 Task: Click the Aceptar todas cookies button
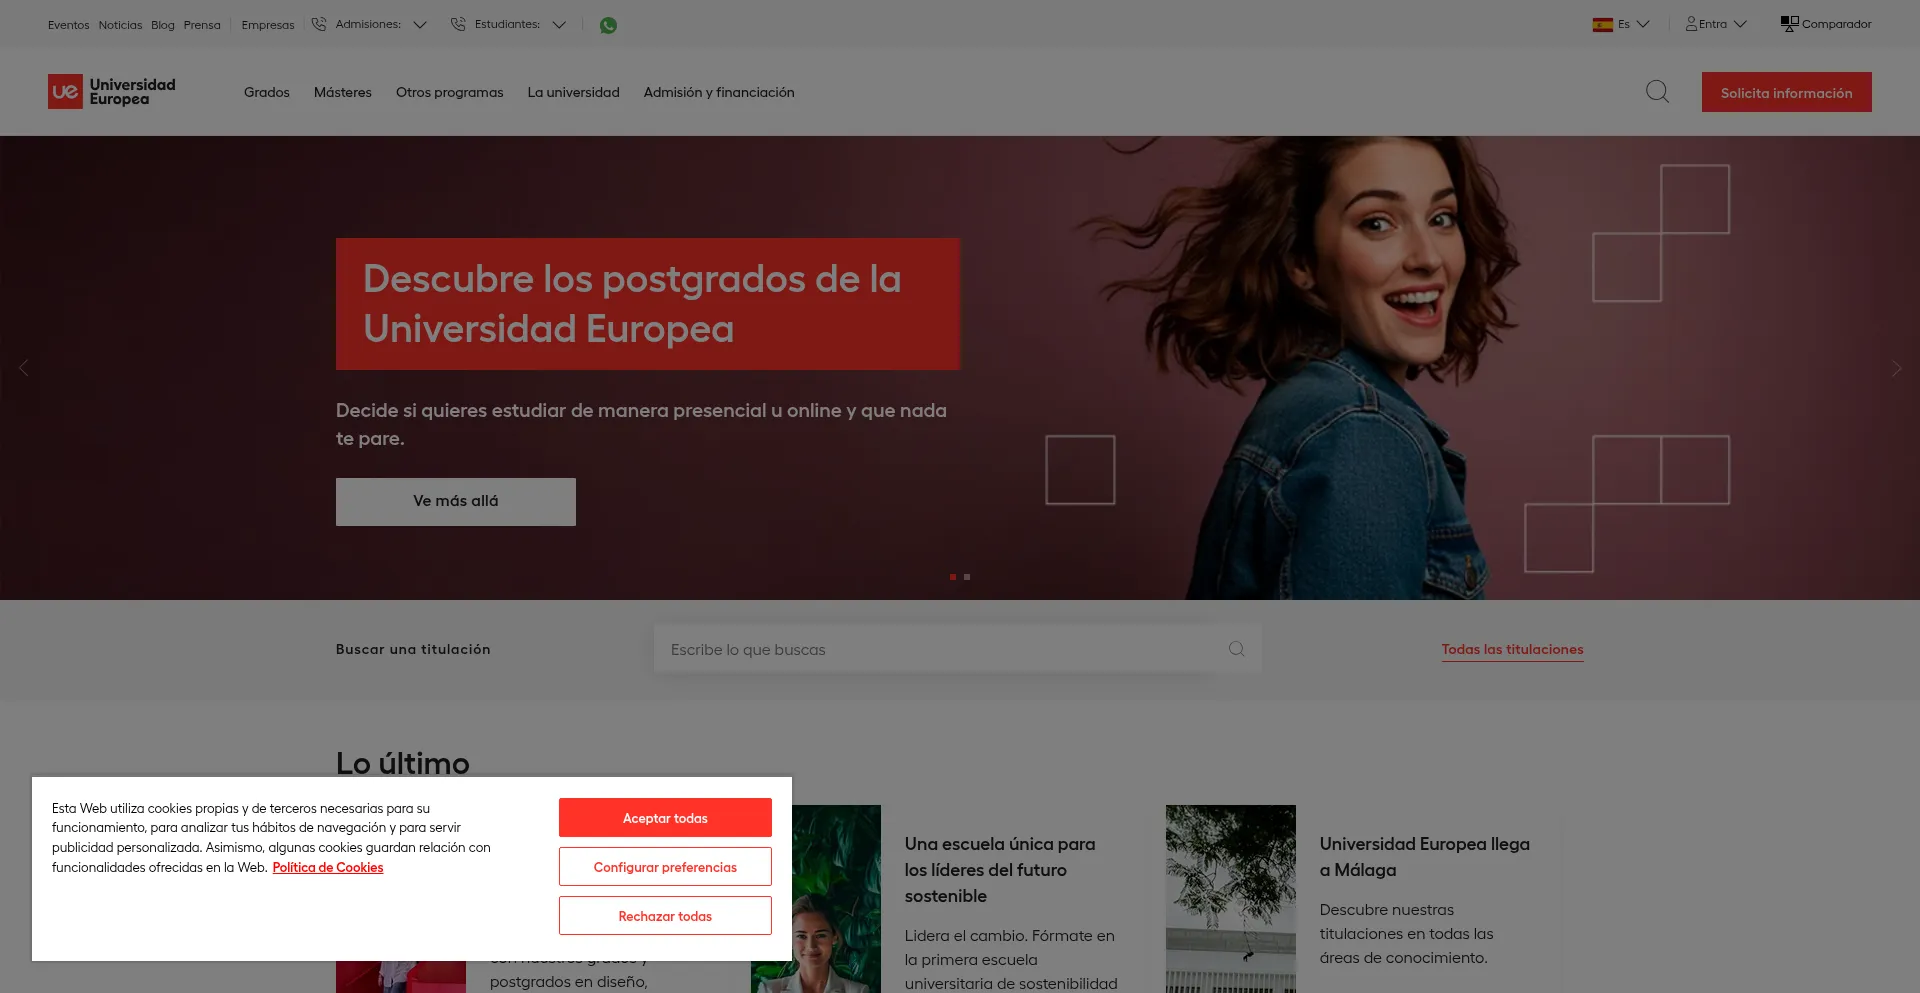coord(665,818)
